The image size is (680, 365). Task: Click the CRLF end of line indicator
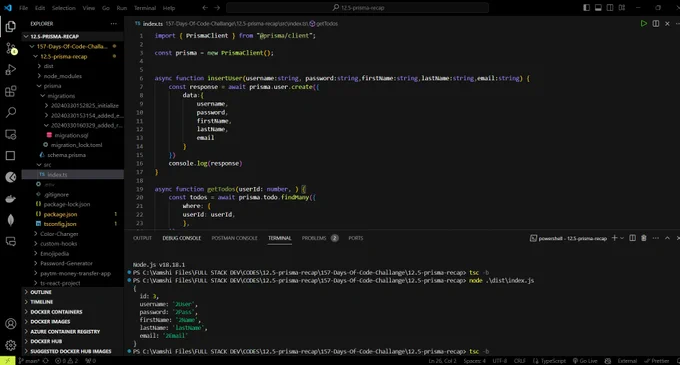click(520, 361)
